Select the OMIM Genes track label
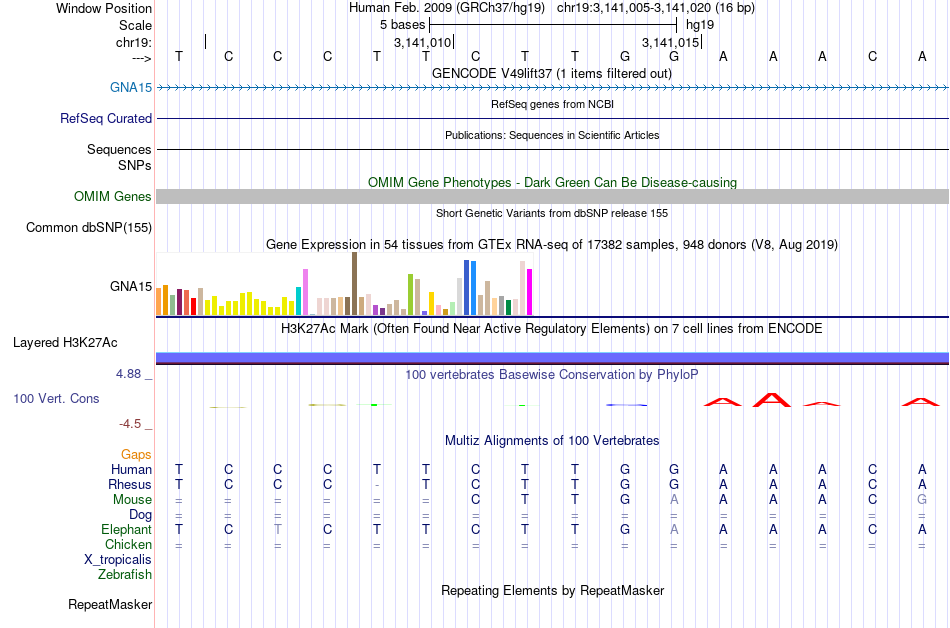 click(x=113, y=197)
